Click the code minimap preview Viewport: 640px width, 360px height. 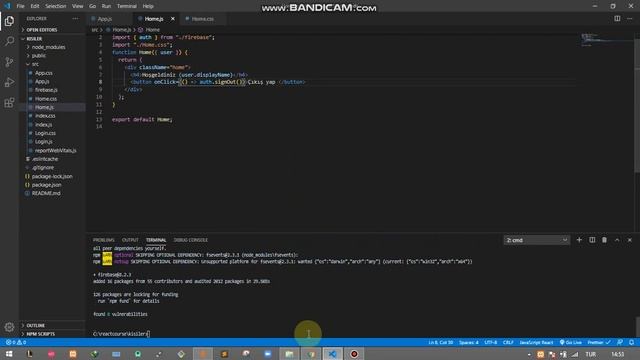(607, 40)
